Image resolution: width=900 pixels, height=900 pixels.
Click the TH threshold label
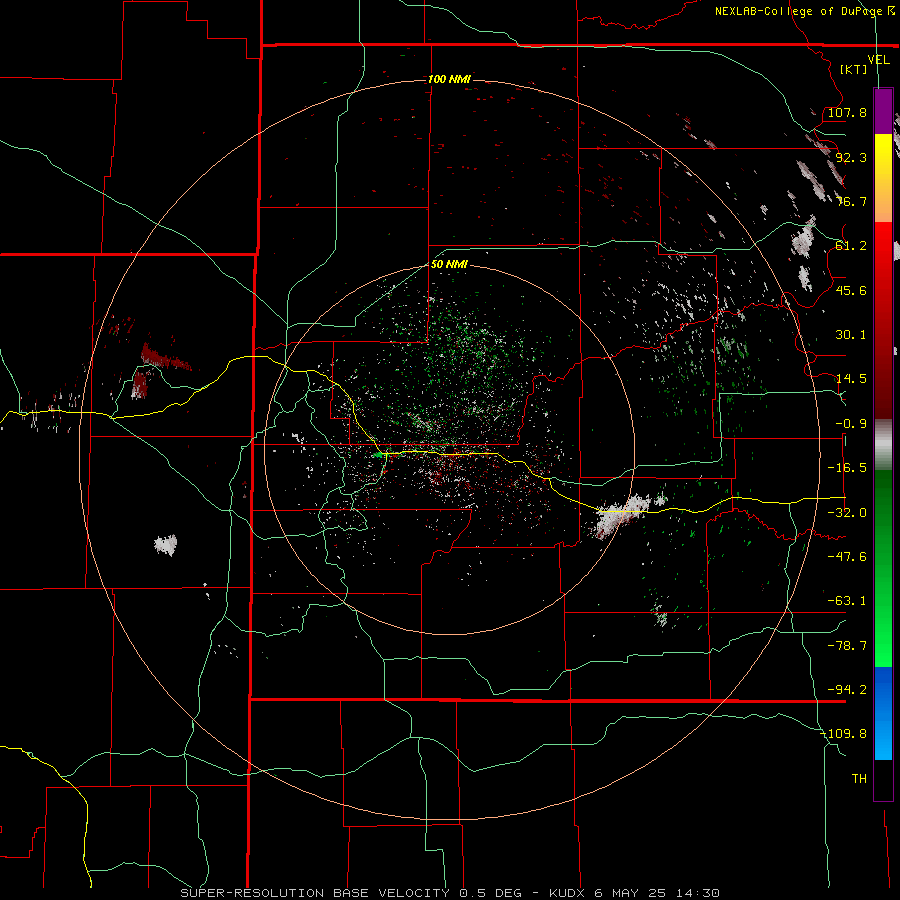[859, 779]
